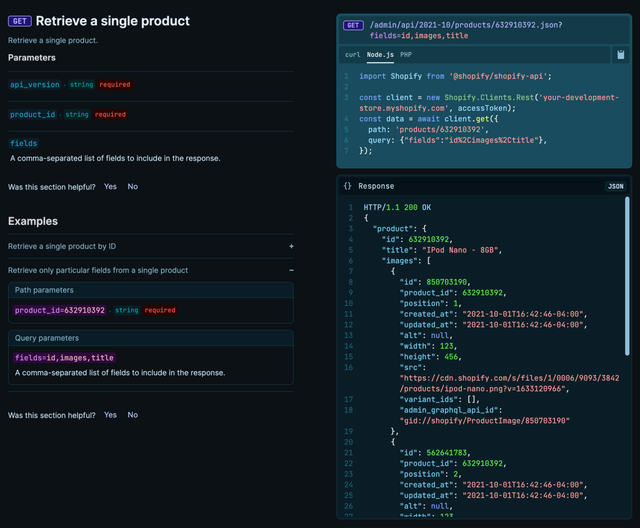The height and width of the screenshot is (528, 640).
Task: Click the string tag beside product_id=632910392
Action: [127, 311]
